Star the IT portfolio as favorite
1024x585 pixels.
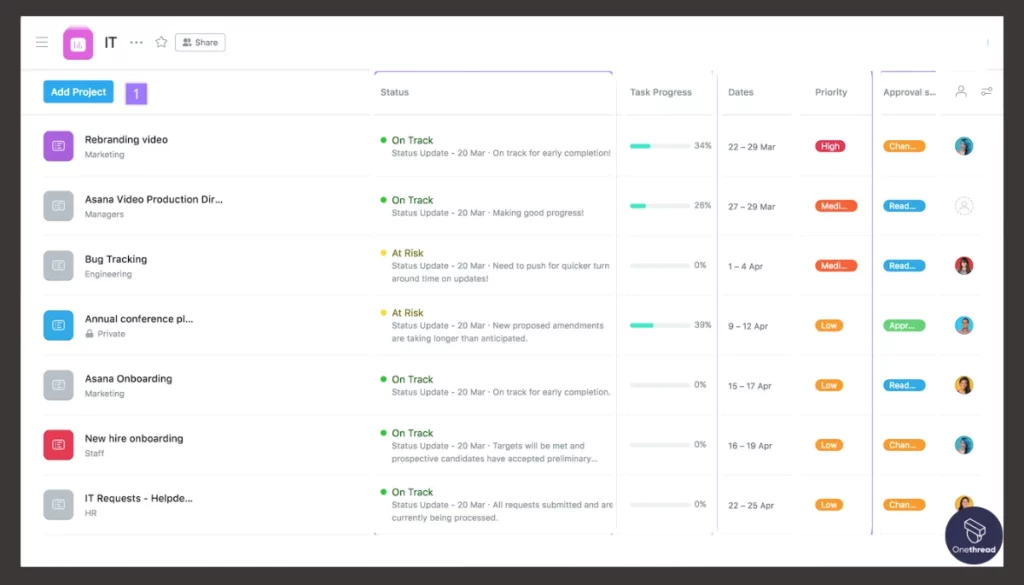coord(161,42)
